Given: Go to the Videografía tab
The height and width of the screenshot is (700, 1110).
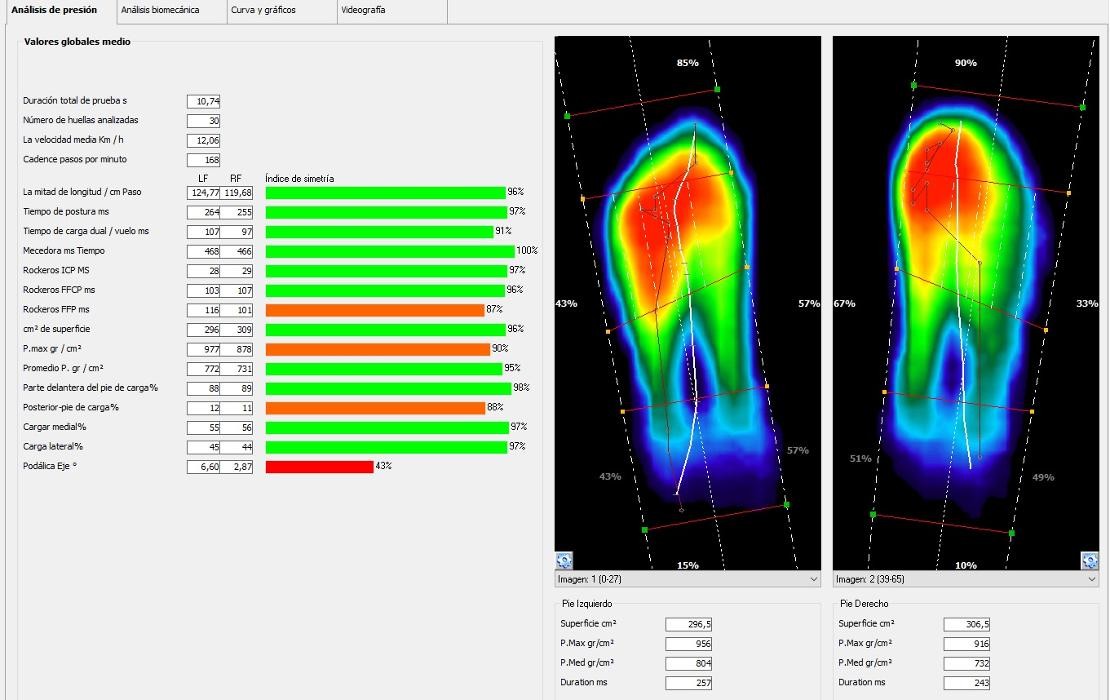Looking at the screenshot, I should (363, 10).
